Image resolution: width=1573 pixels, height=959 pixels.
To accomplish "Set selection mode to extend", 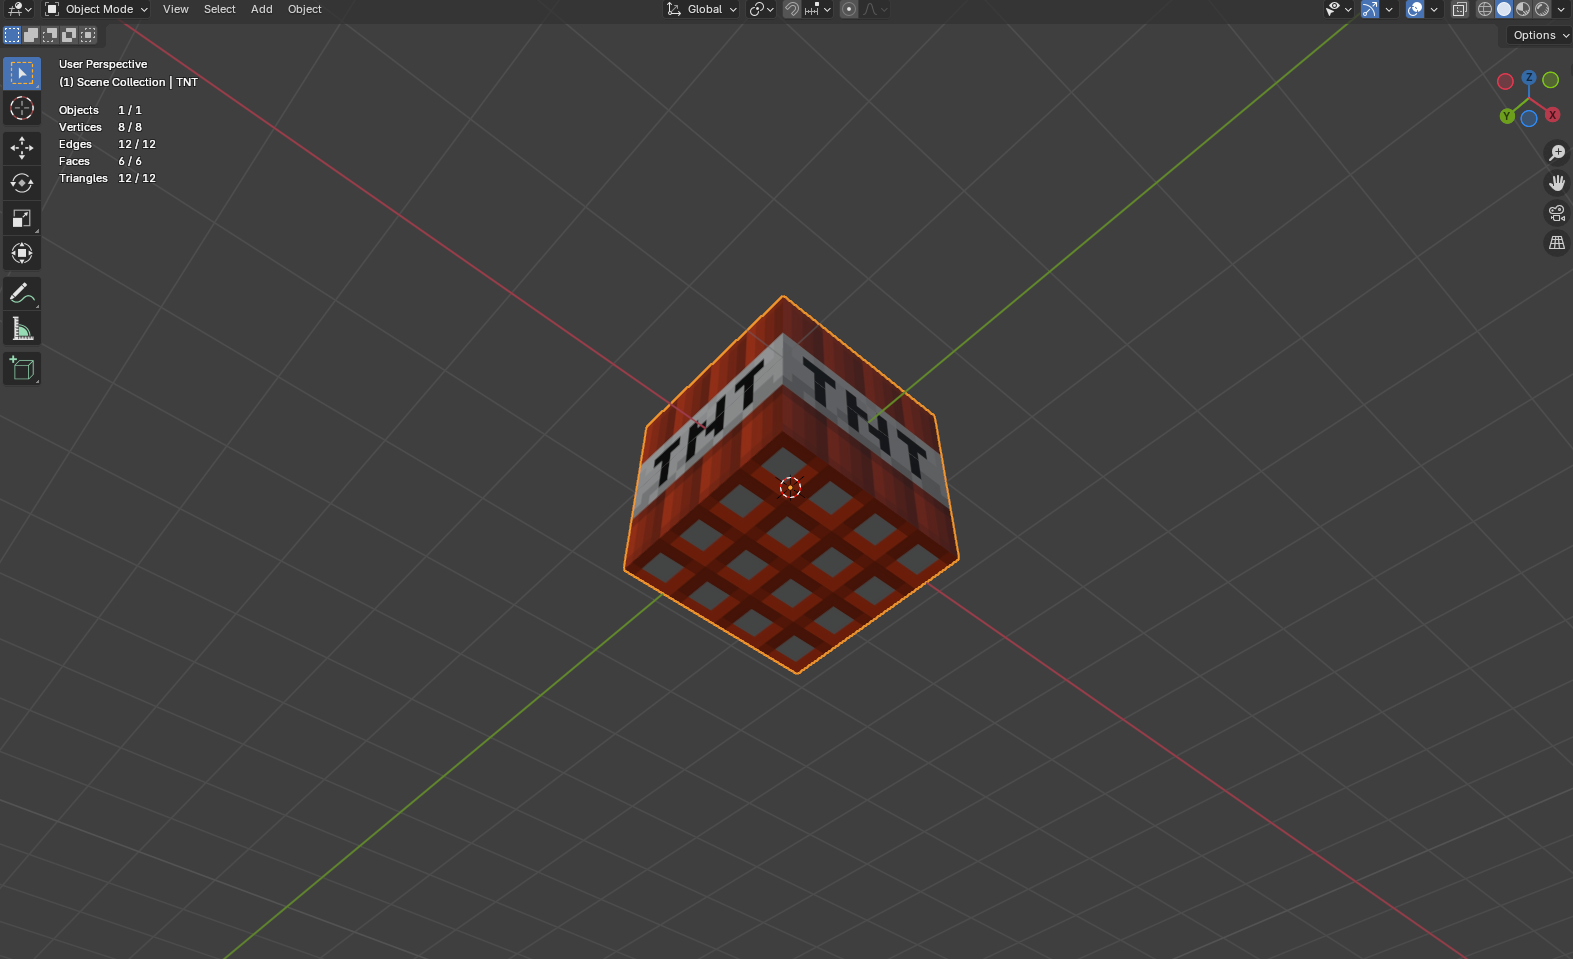I will tap(31, 35).
